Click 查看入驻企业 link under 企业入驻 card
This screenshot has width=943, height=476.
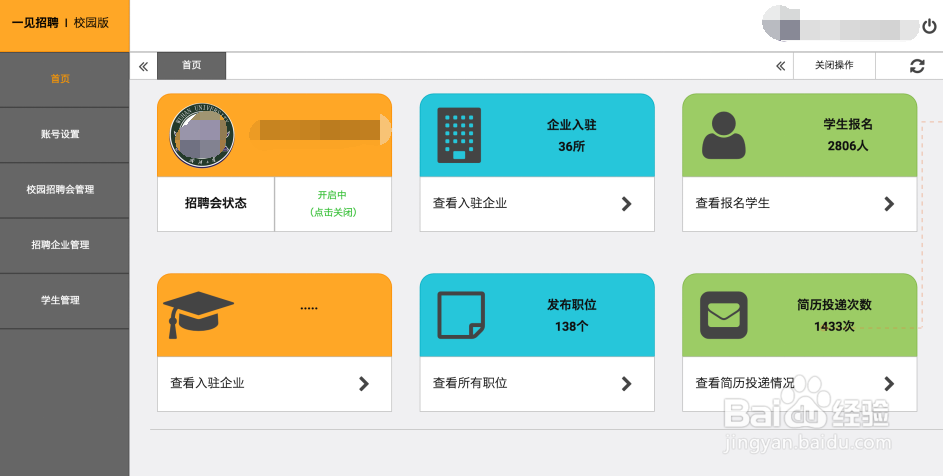[x=470, y=203]
